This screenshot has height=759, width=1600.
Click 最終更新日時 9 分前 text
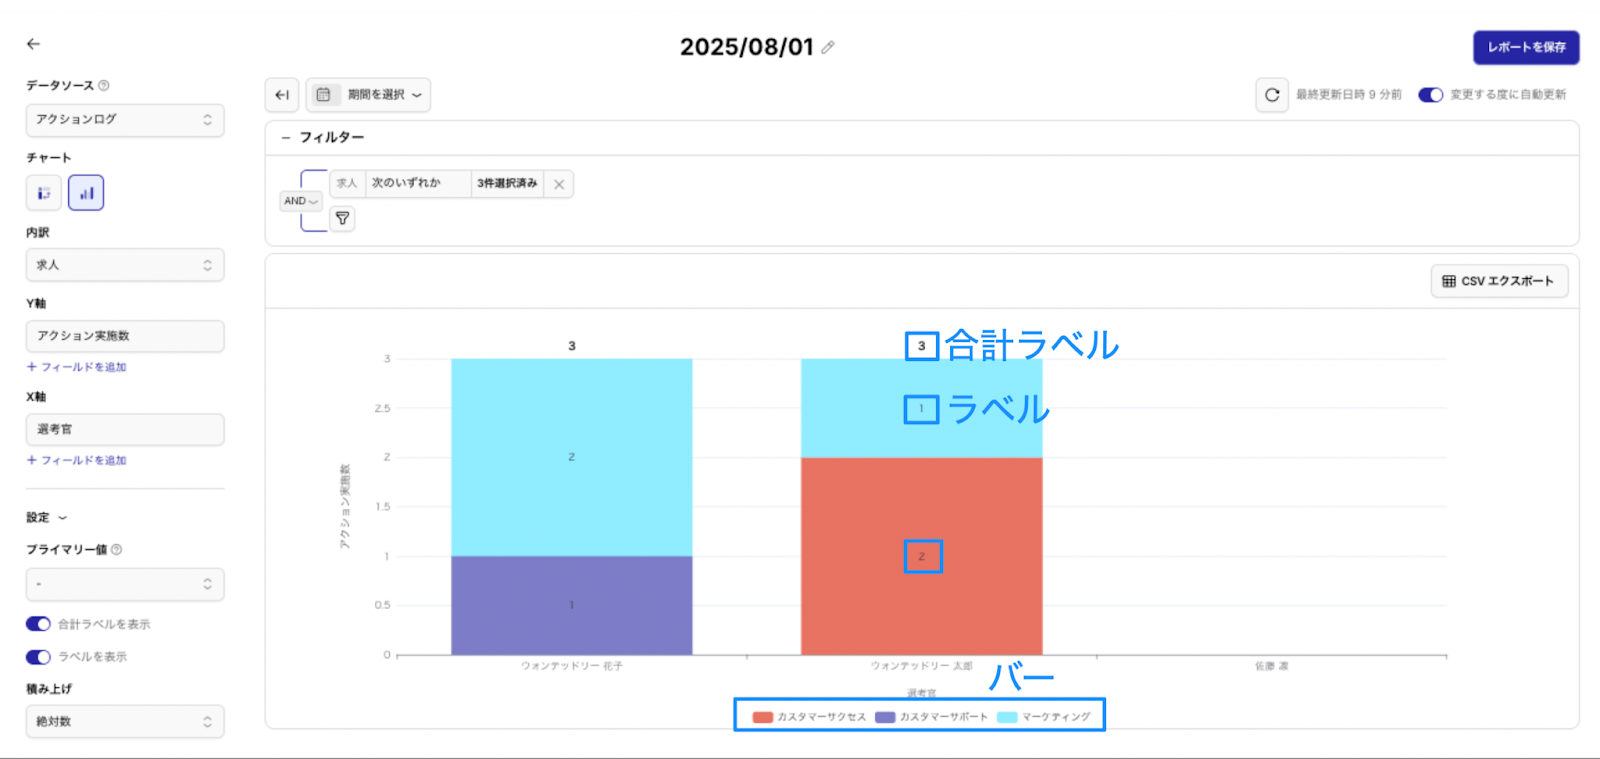(x=1349, y=95)
